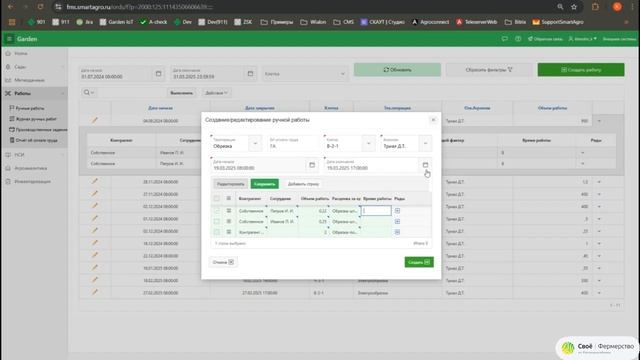Click the Выполнить button above table
Image resolution: width=640 pixels, height=360 pixels.
181,93
